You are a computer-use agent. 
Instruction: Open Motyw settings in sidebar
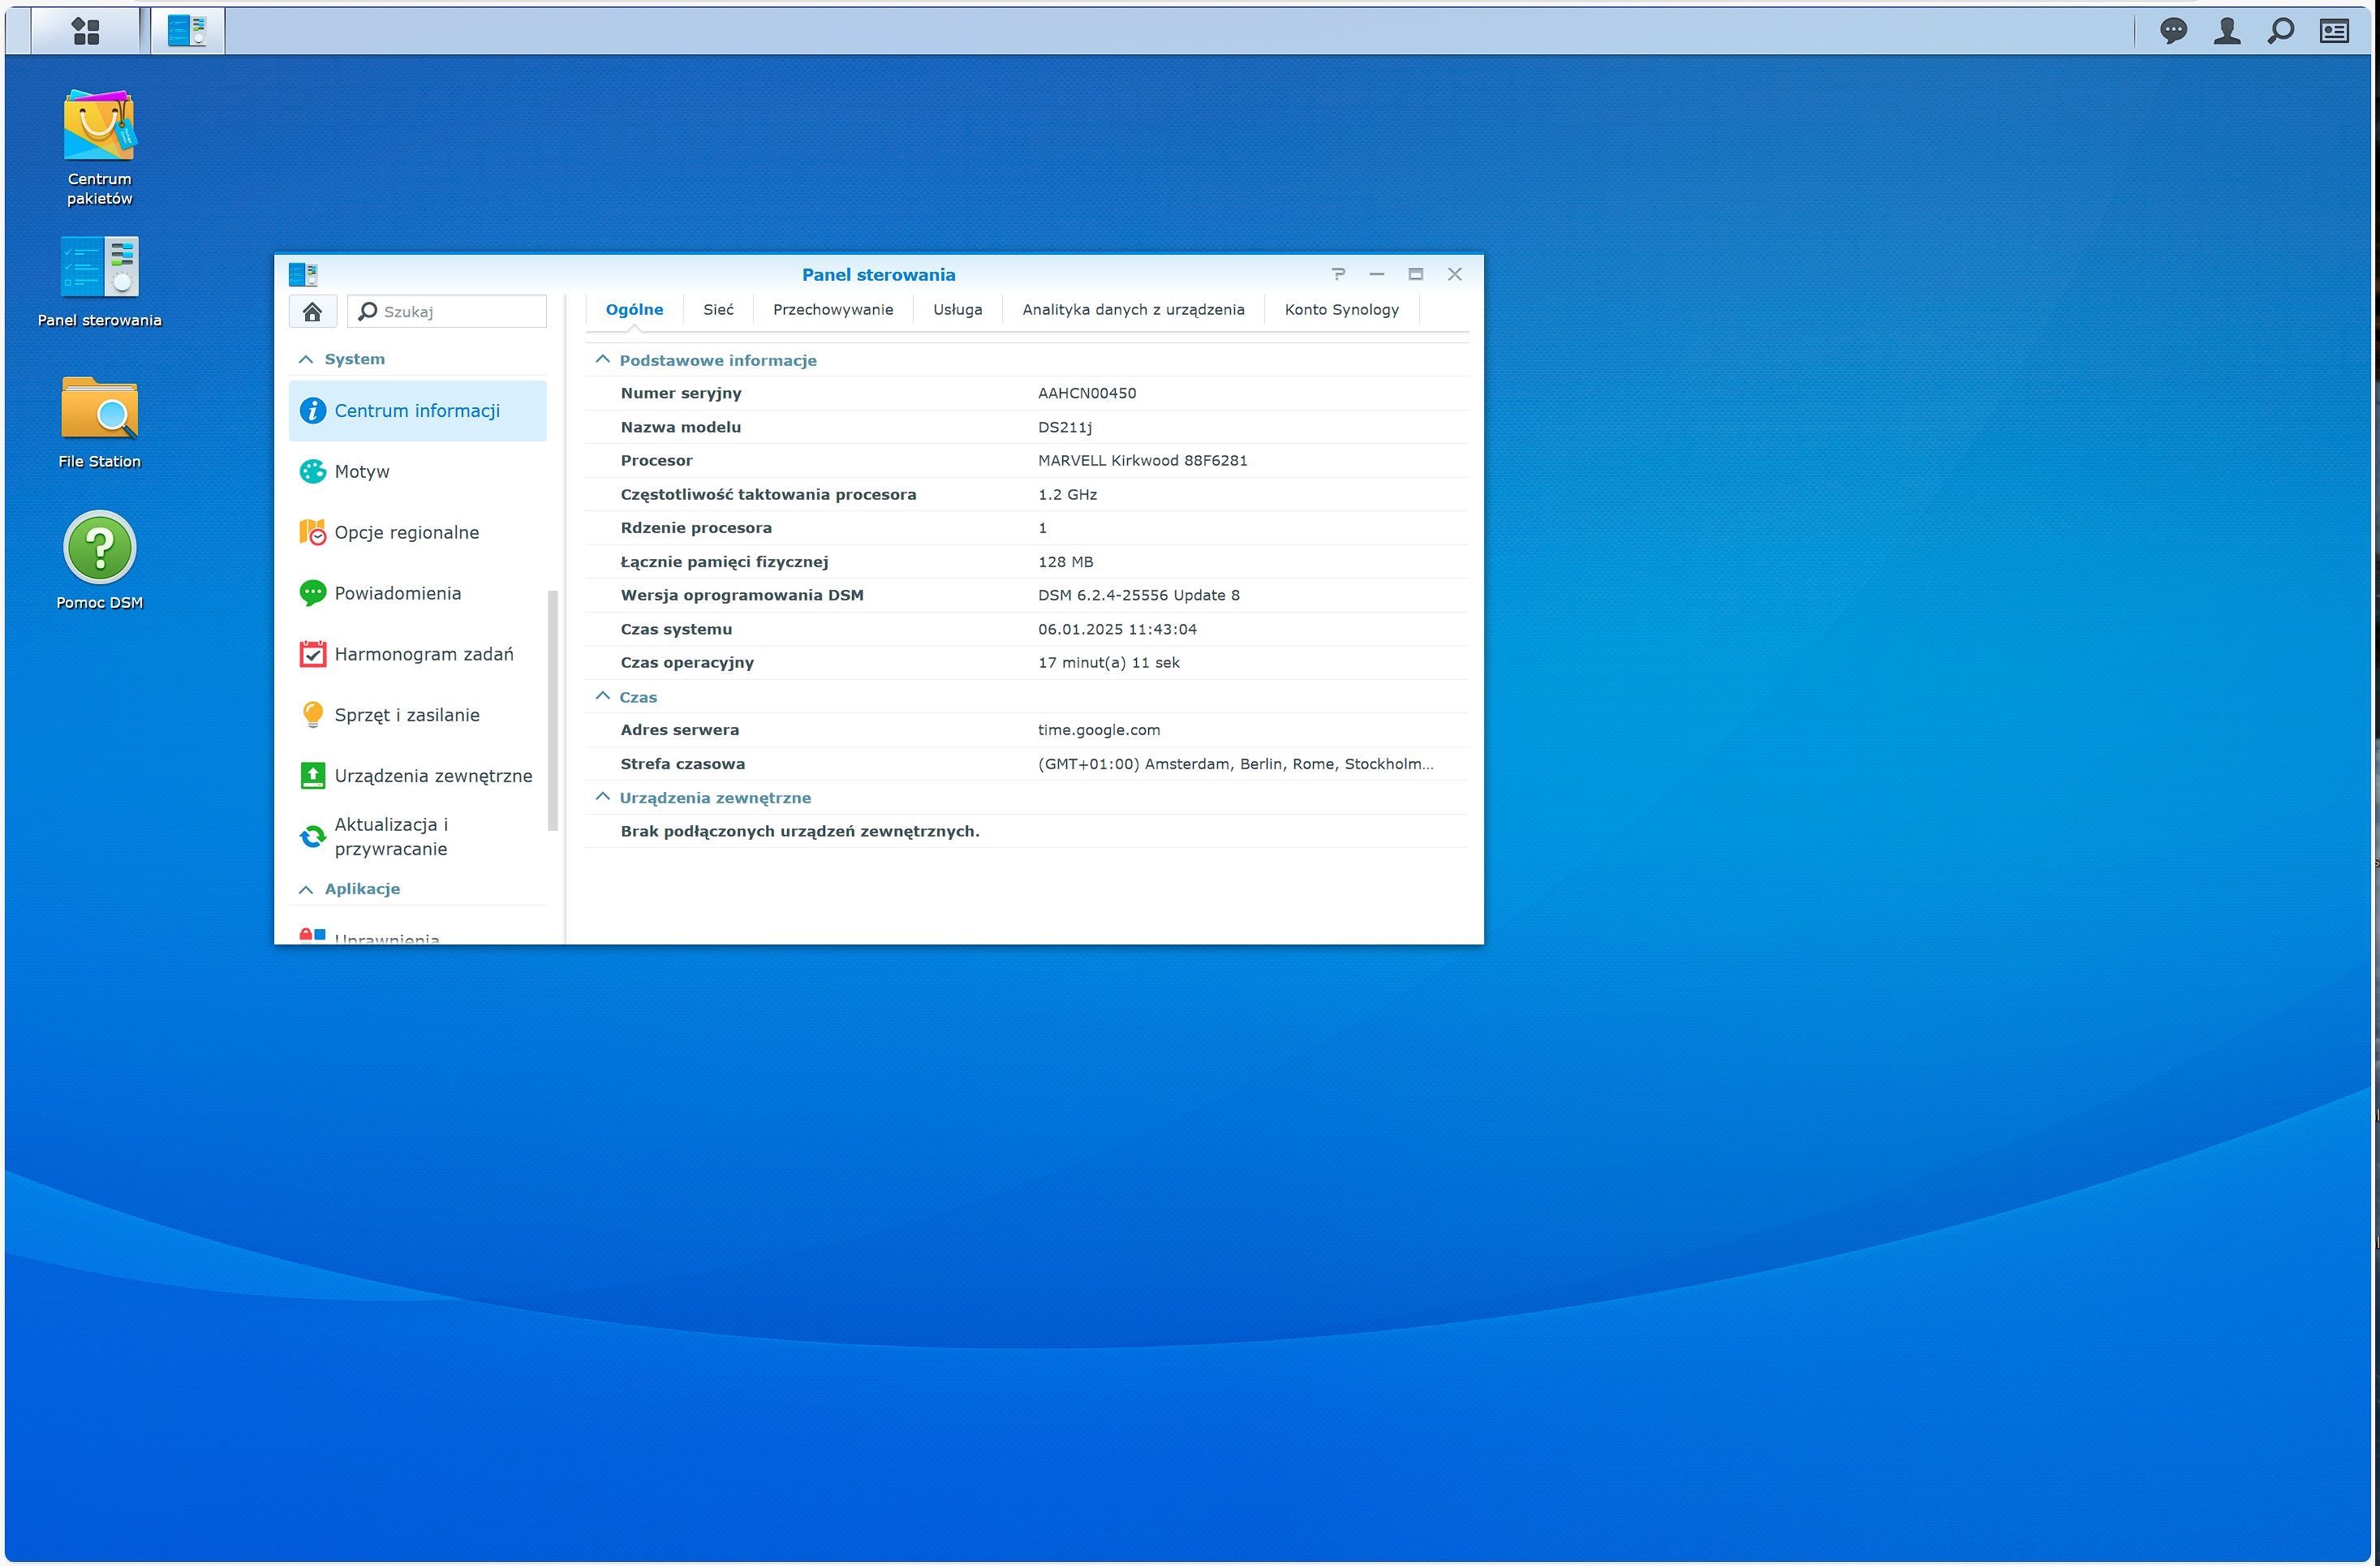pos(418,472)
